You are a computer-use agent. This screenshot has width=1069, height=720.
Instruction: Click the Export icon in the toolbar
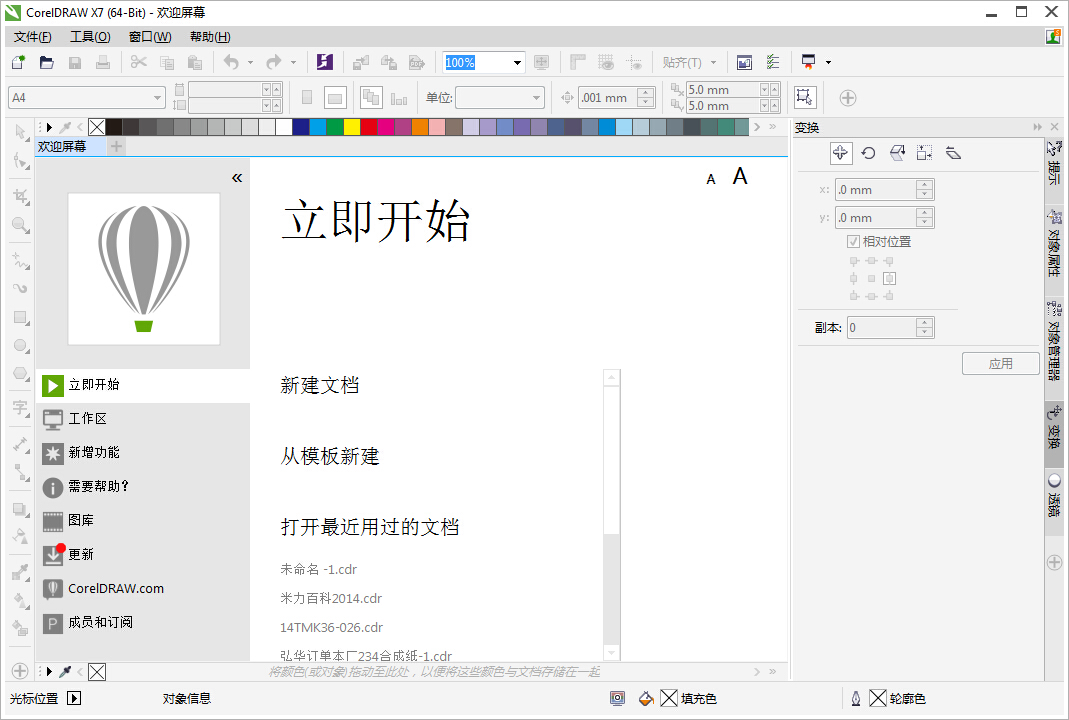tap(389, 62)
